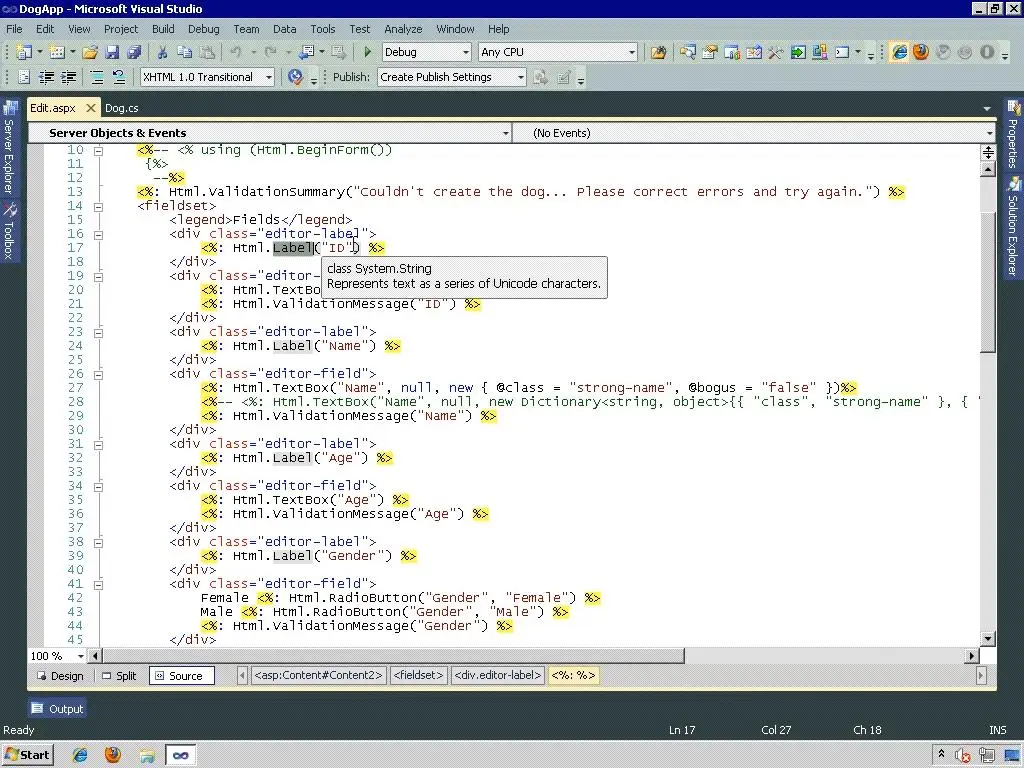1024x768 pixels.
Task: Click the Opera browser icon in toolbar
Action: (x=986, y=52)
